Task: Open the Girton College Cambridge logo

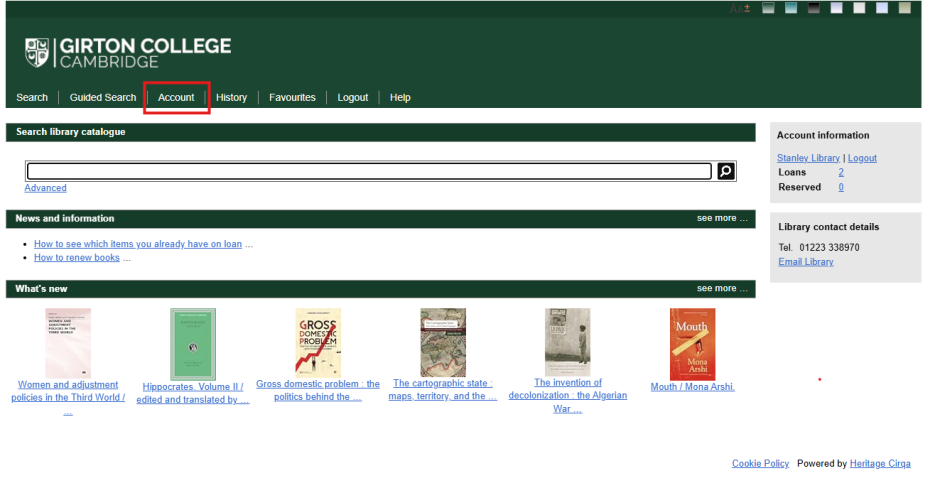Action: coord(128,52)
